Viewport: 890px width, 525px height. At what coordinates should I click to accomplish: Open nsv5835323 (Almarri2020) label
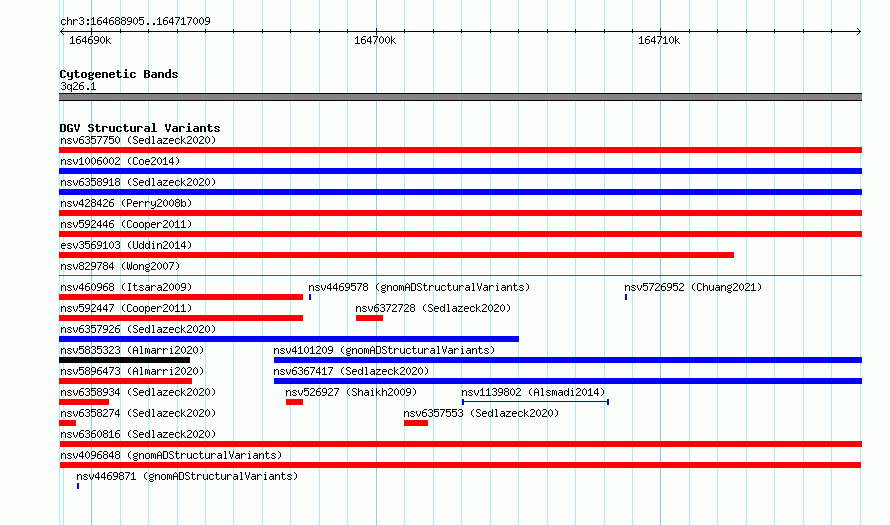point(132,350)
